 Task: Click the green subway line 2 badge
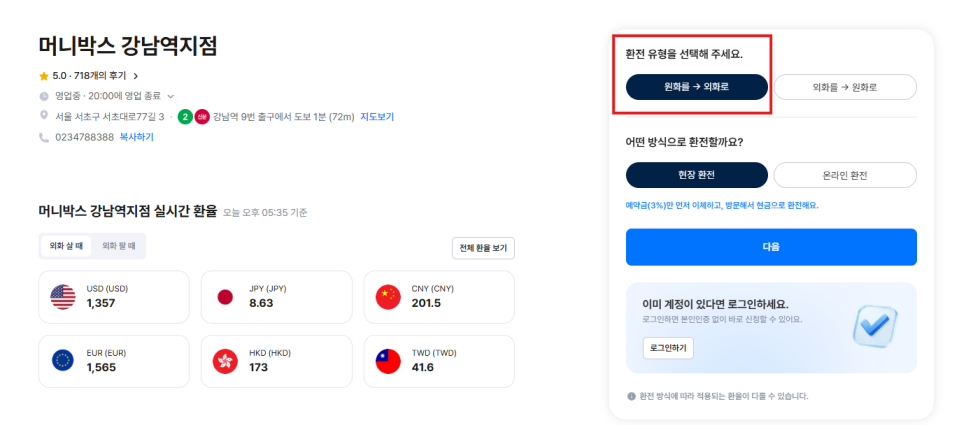[185, 116]
